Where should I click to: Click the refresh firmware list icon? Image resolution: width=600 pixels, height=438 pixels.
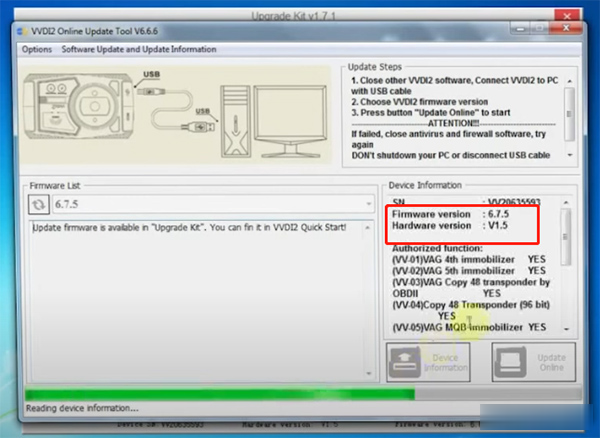coord(39,204)
